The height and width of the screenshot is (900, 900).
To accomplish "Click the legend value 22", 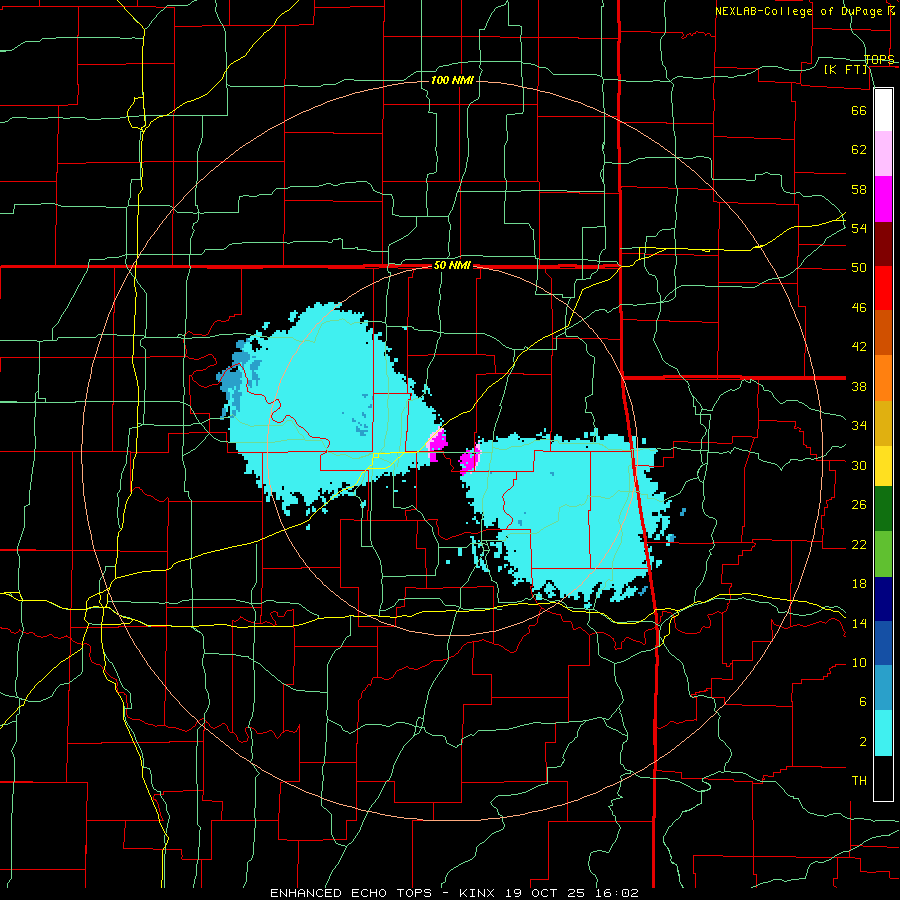I will (x=859, y=544).
